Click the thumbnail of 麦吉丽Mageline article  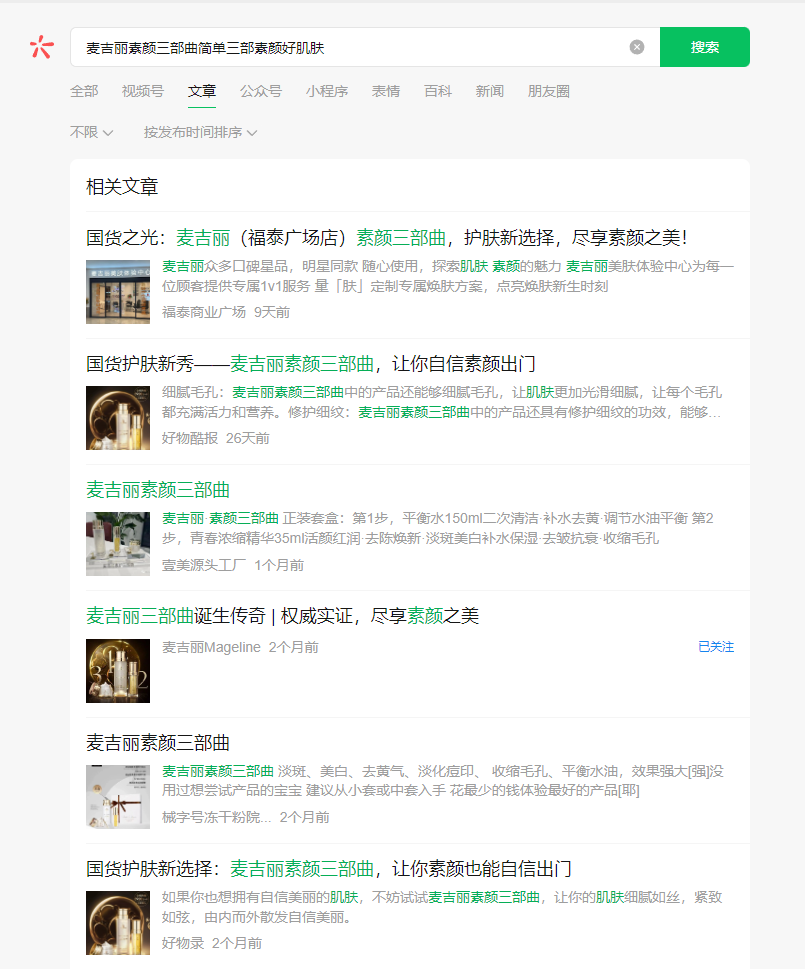[118, 671]
